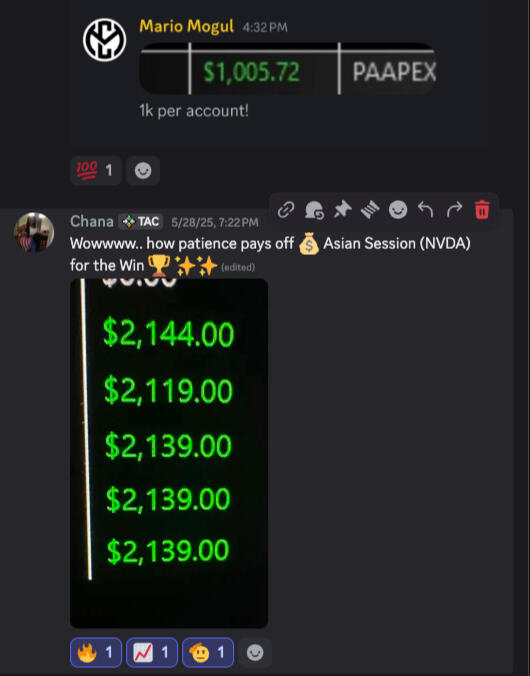Viewport: 530px width, 676px height.
Task: Forward Chana's message with right arrow
Action: pyautogui.click(x=454, y=210)
